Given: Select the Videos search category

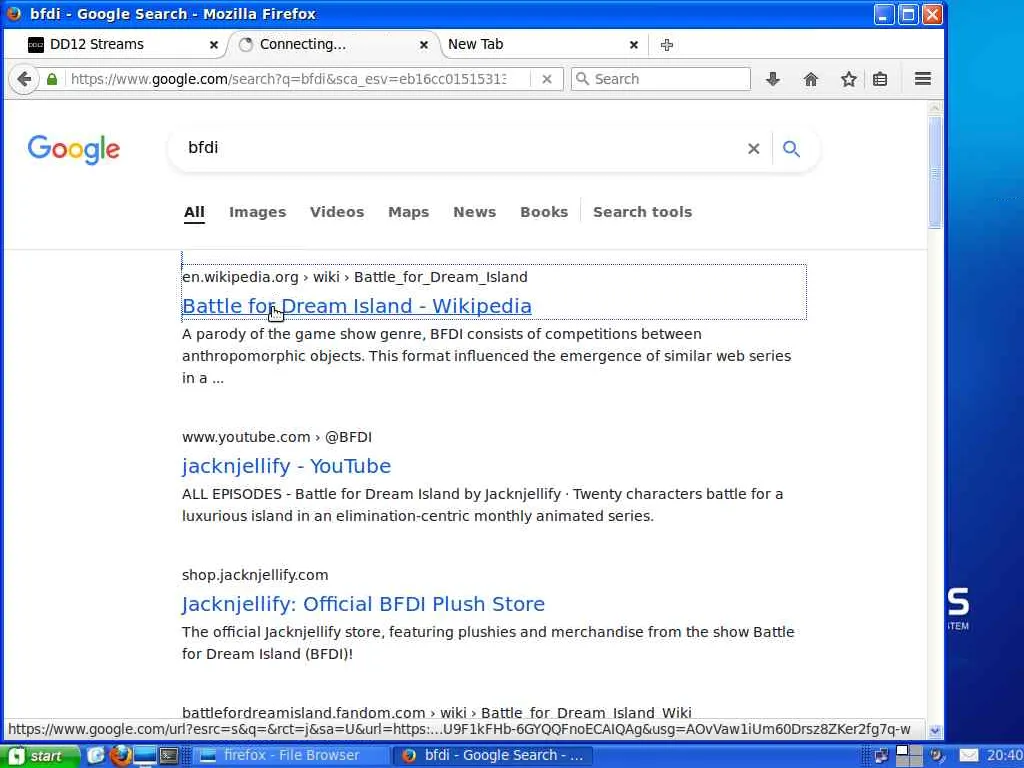Looking at the screenshot, I should tap(337, 212).
